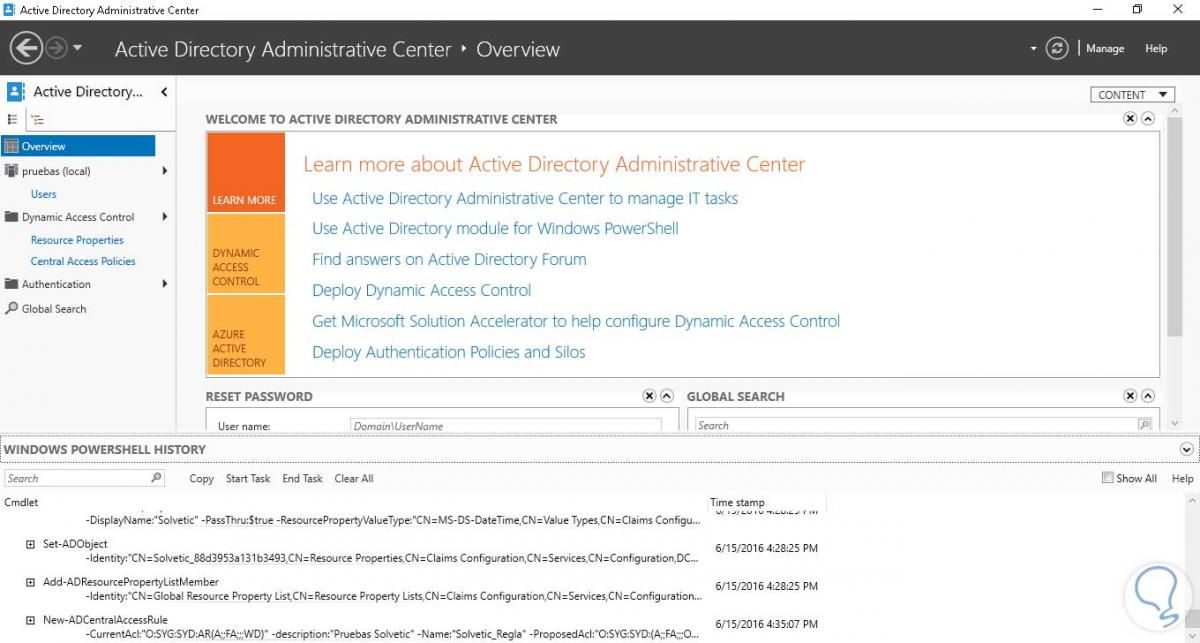The image size is (1200, 643).
Task: Switch navigation pane to list view
Action: [13, 119]
